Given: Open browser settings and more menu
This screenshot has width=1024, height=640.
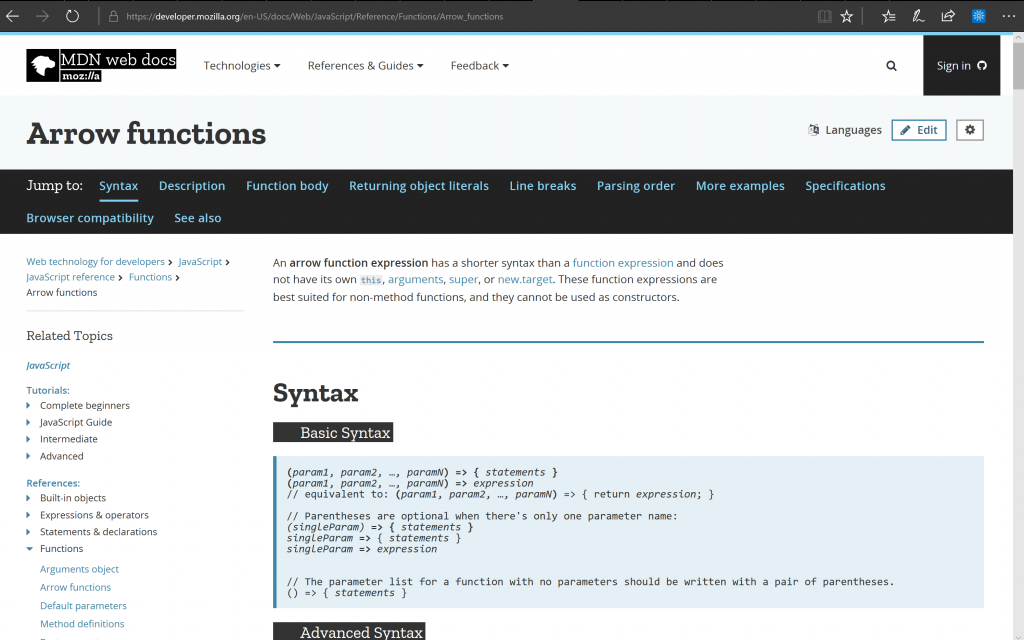Looking at the screenshot, I should click(1008, 16).
